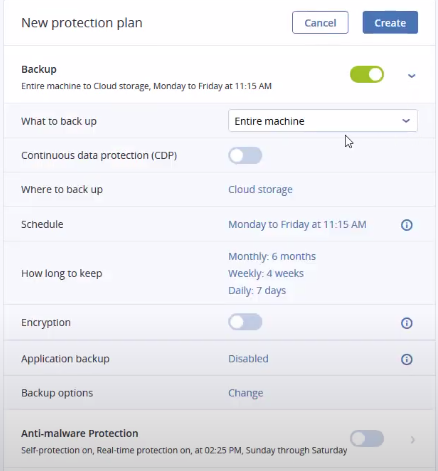Open the Cloud storage destination link
Image resolution: width=438 pixels, height=471 pixels.
[x=260, y=190]
